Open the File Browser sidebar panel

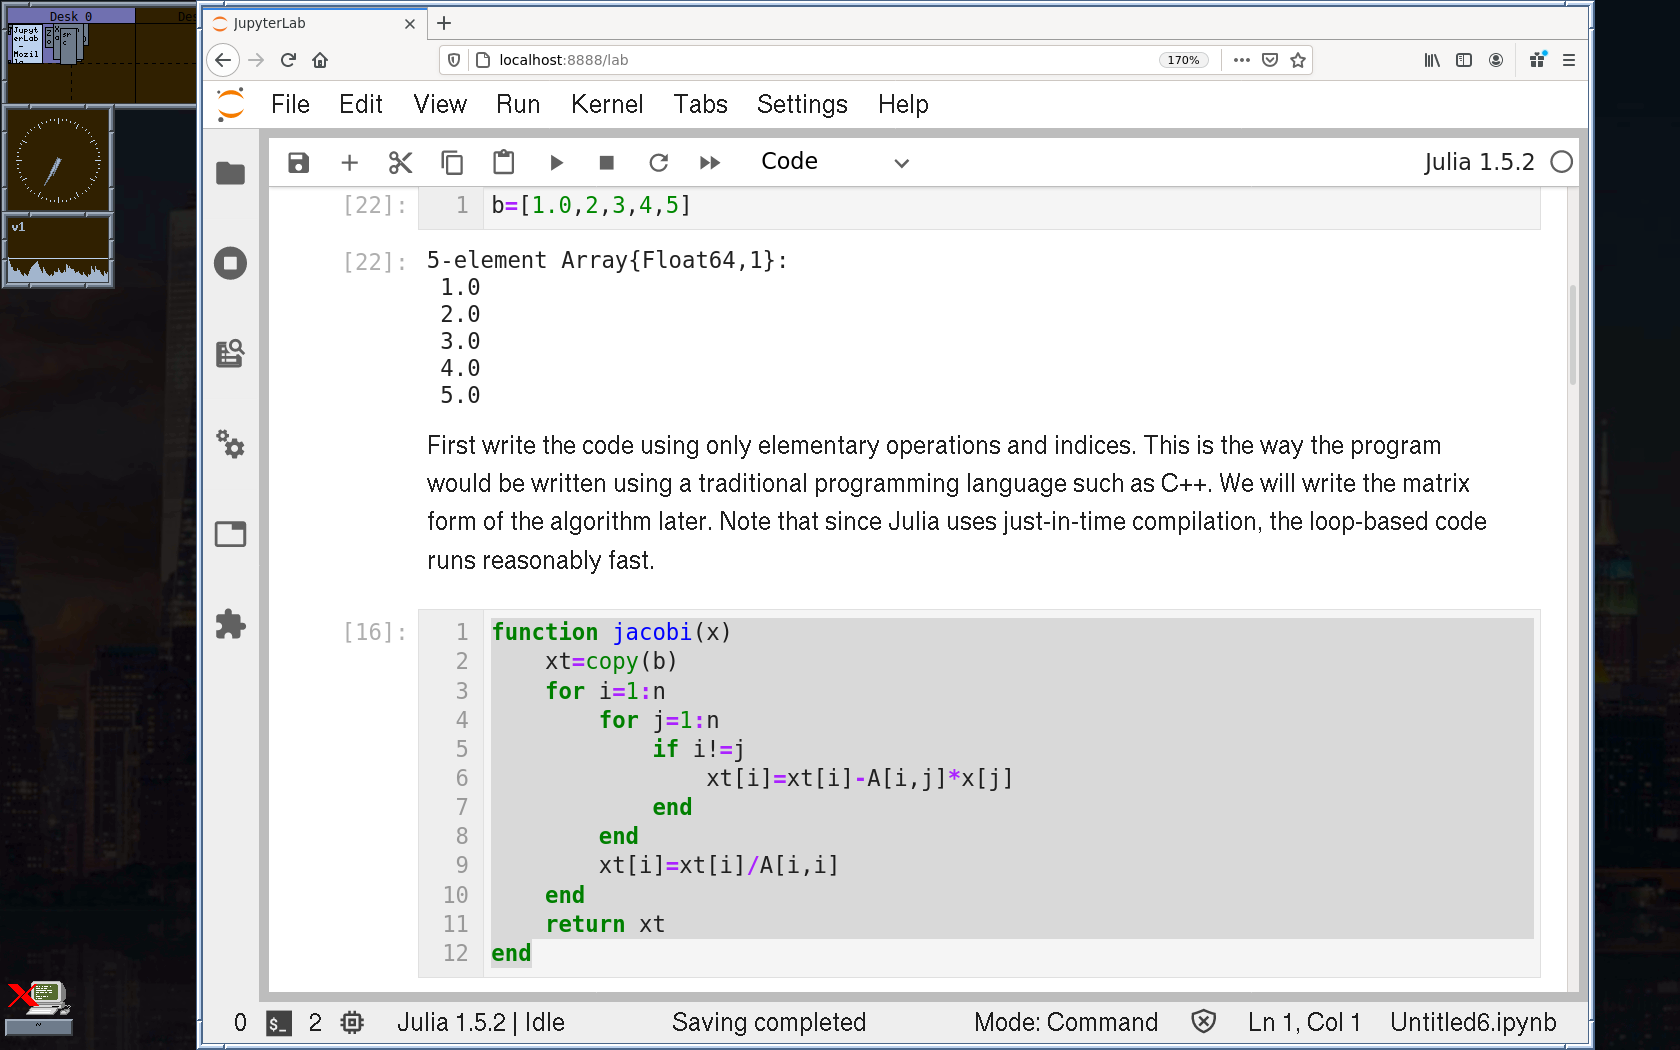230,173
